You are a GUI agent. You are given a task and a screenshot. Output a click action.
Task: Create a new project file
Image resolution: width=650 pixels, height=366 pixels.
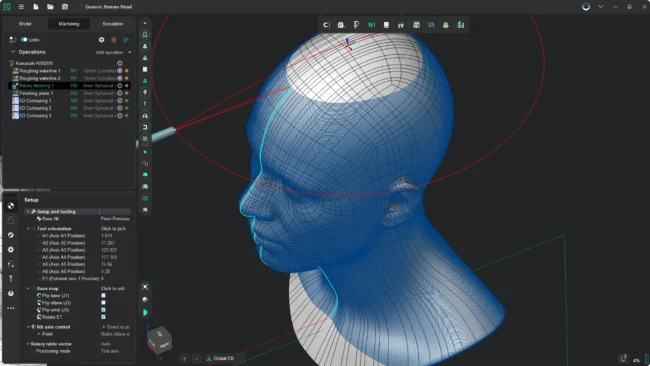point(36,7)
